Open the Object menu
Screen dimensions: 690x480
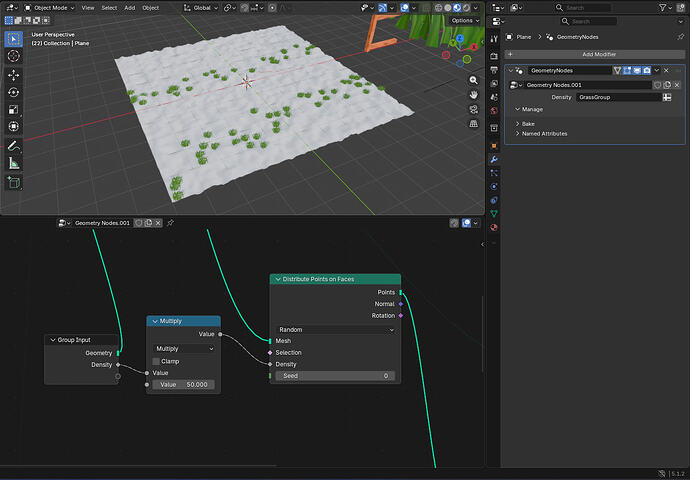(x=150, y=8)
